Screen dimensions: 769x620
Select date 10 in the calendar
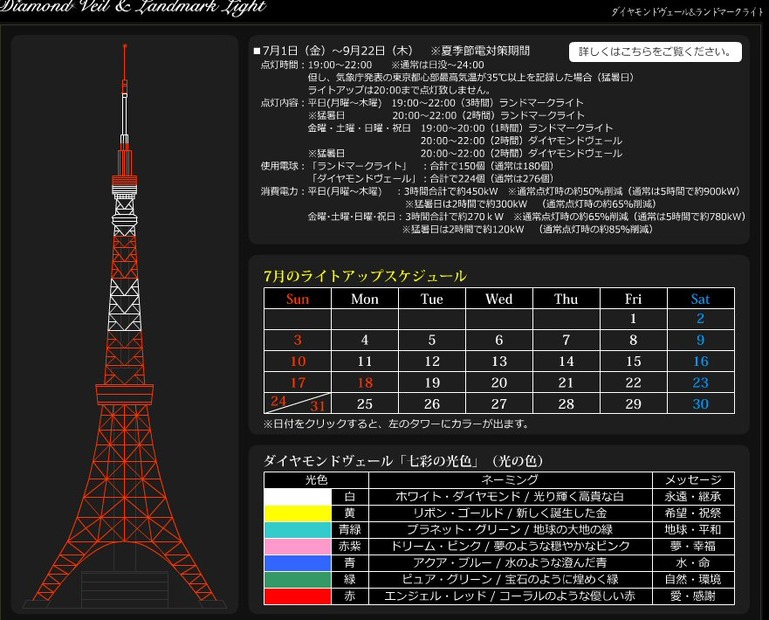click(297, 362)
